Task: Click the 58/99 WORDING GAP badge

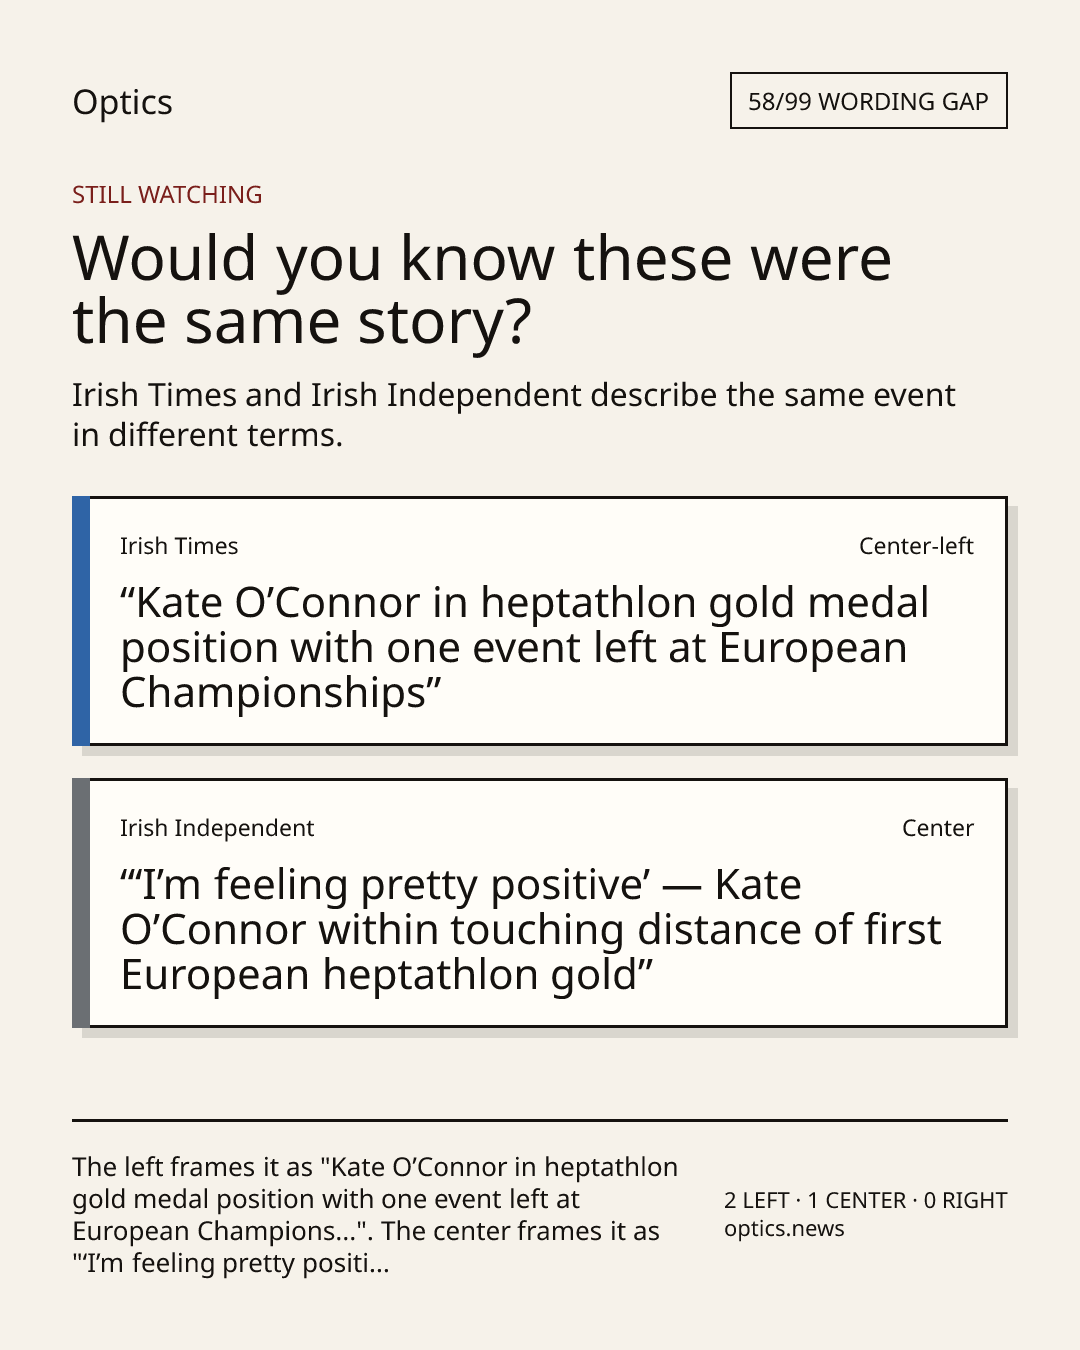Action: click(868, 101)
